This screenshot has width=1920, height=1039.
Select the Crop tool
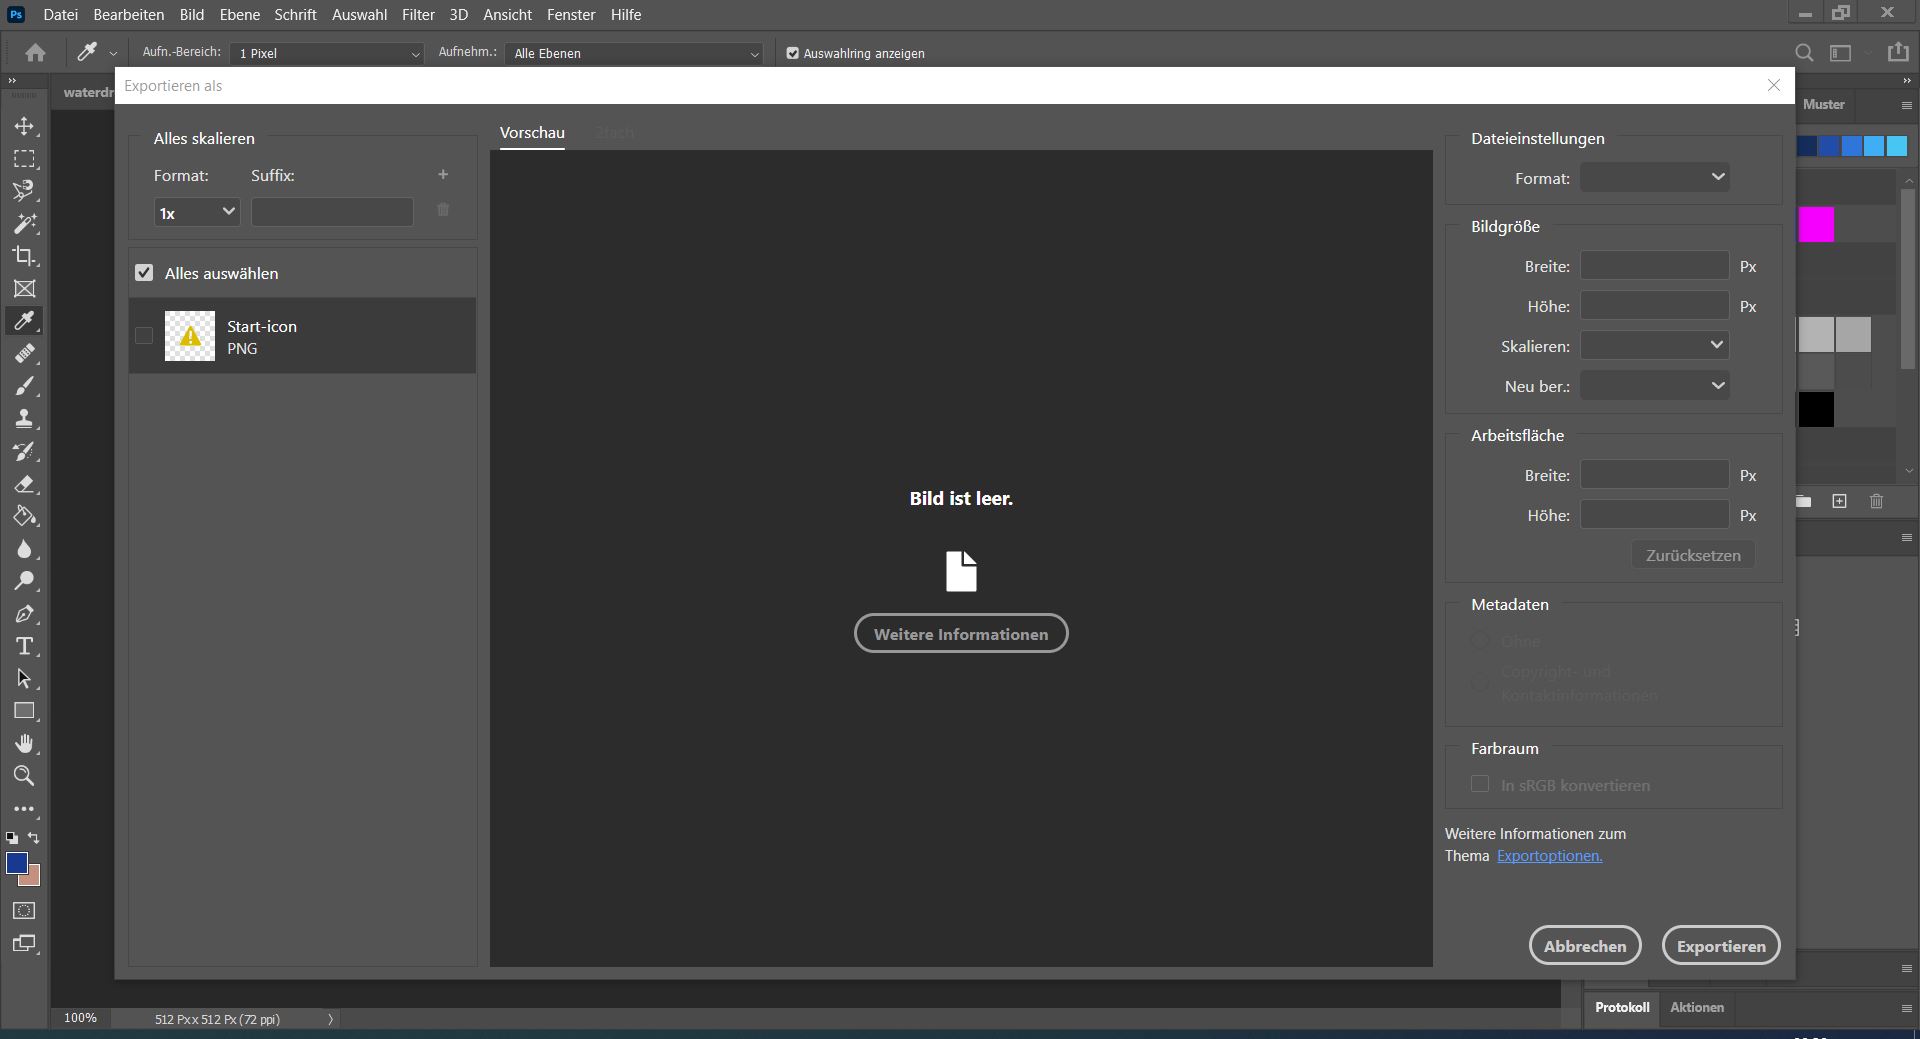point(24,256)
